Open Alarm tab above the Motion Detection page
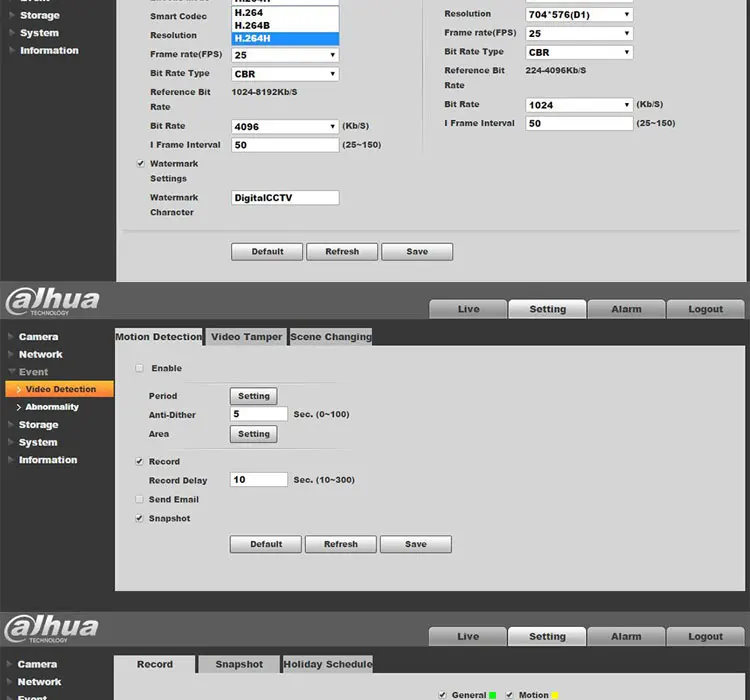 click(x=626, y=309)
